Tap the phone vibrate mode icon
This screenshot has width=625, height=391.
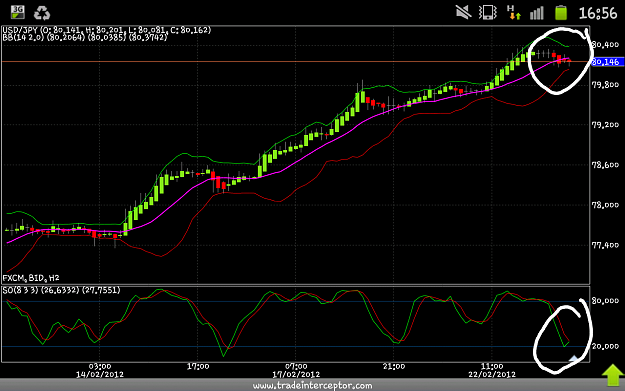487,12
